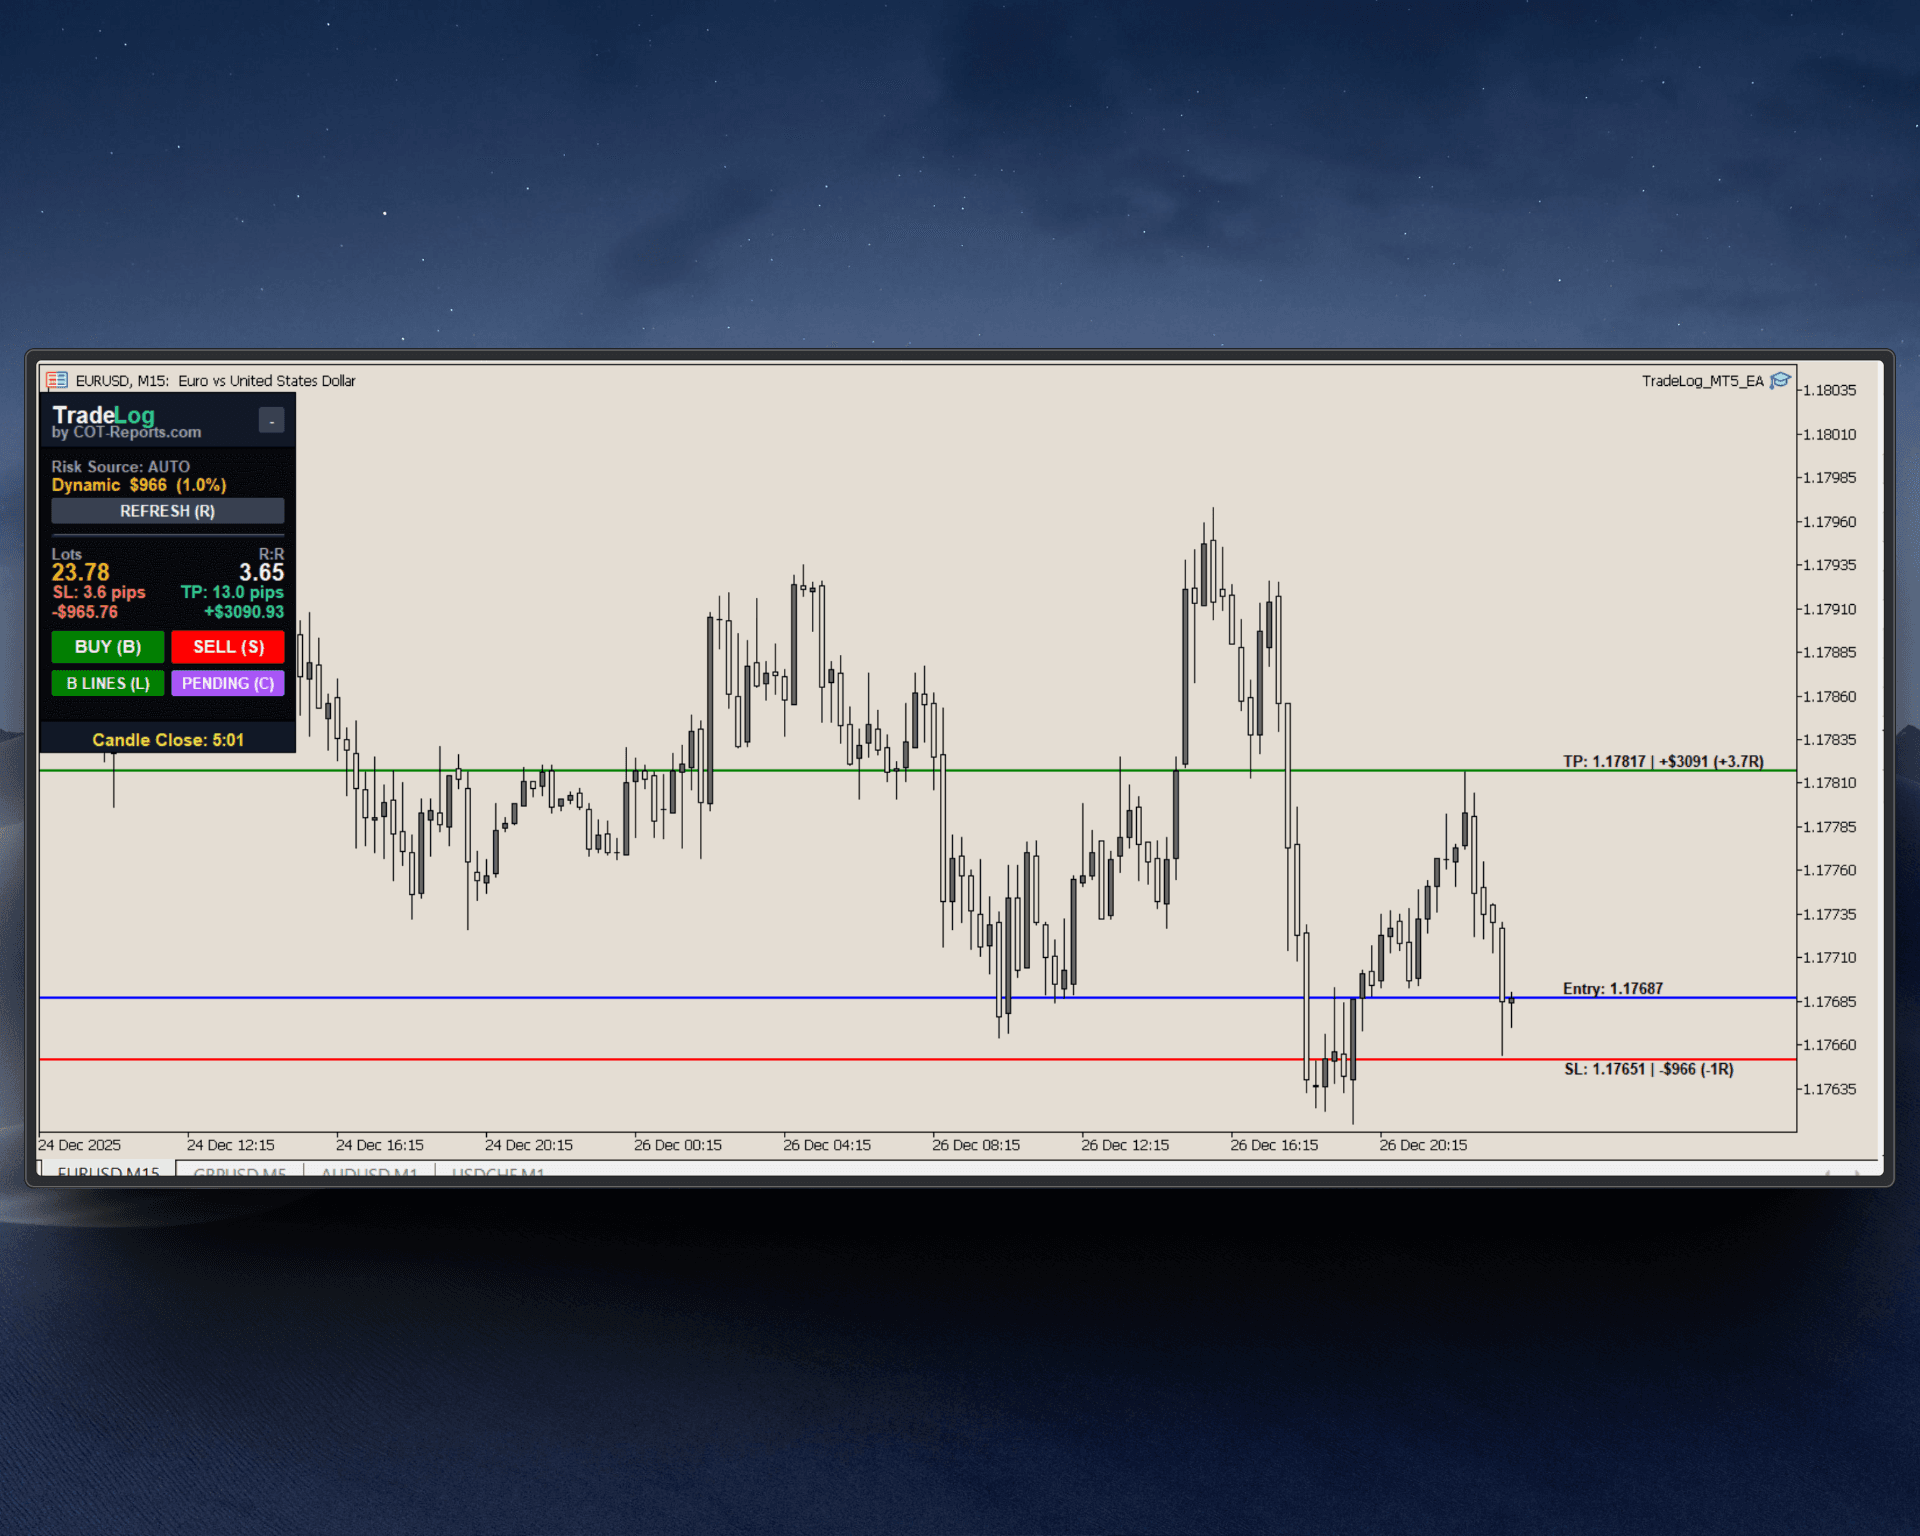Click the TradeLog_MT5_EA graduation cap icon
1920x1536 pixels.
(1780, 380)
